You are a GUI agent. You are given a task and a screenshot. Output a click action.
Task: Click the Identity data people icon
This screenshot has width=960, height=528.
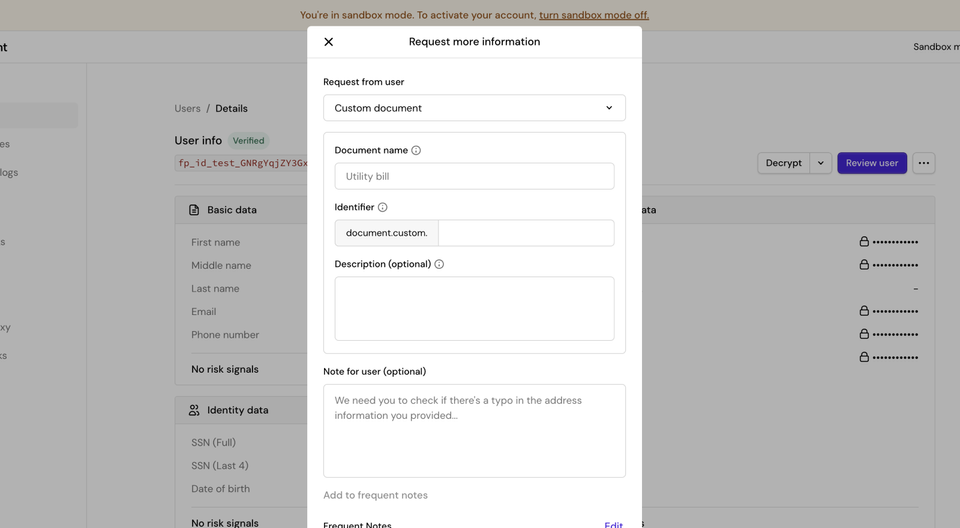(x=194, y=410)
